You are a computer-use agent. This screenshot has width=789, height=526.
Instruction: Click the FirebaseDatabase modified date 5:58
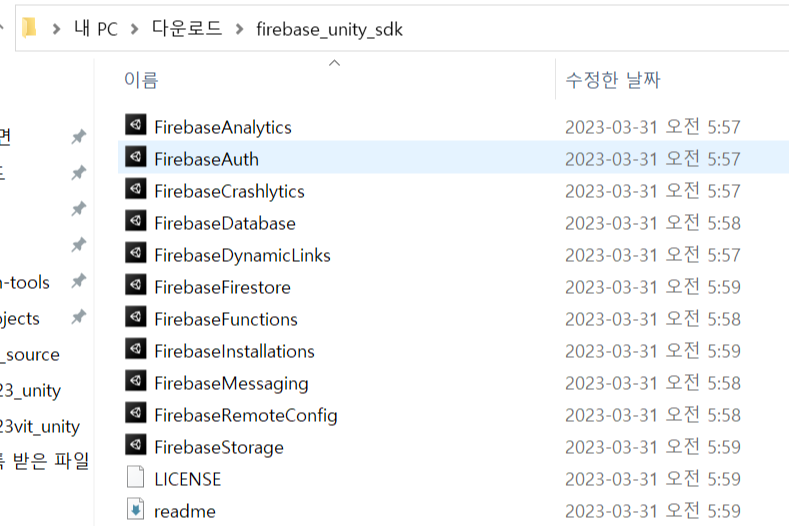pyautogui.click(x=653, y=223)
